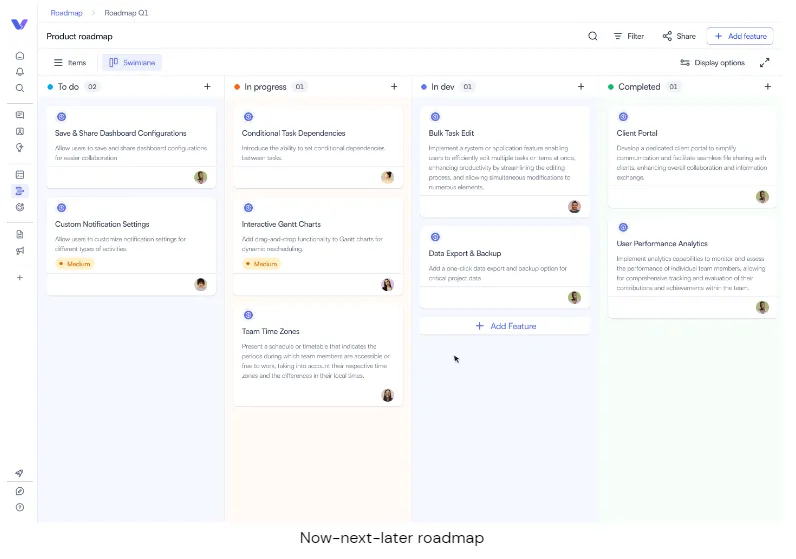
Task: Switch to the Swimlane view tab
Action: [x=132, y=62]
